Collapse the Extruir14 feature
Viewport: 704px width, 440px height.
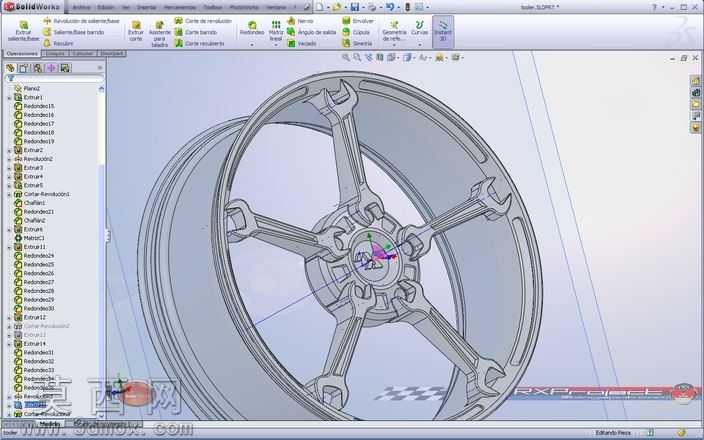pyautogui.click(x=9, y=344)
